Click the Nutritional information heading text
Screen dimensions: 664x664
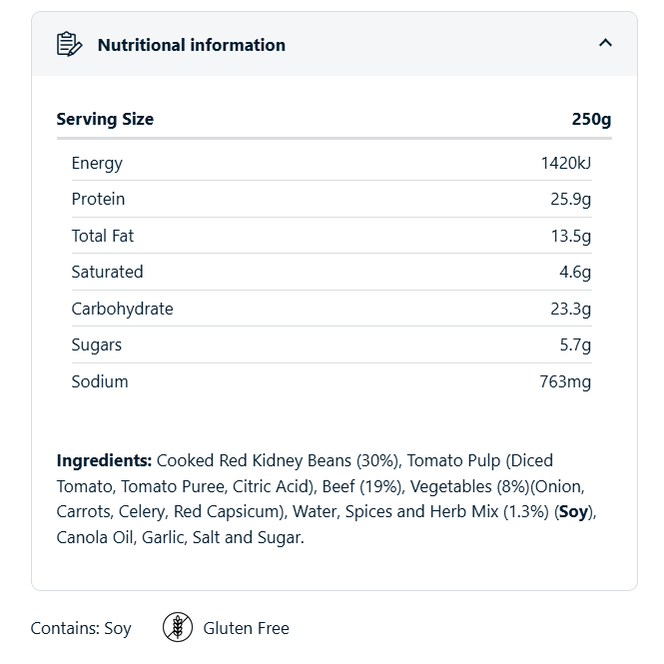[x=191, y=45]
